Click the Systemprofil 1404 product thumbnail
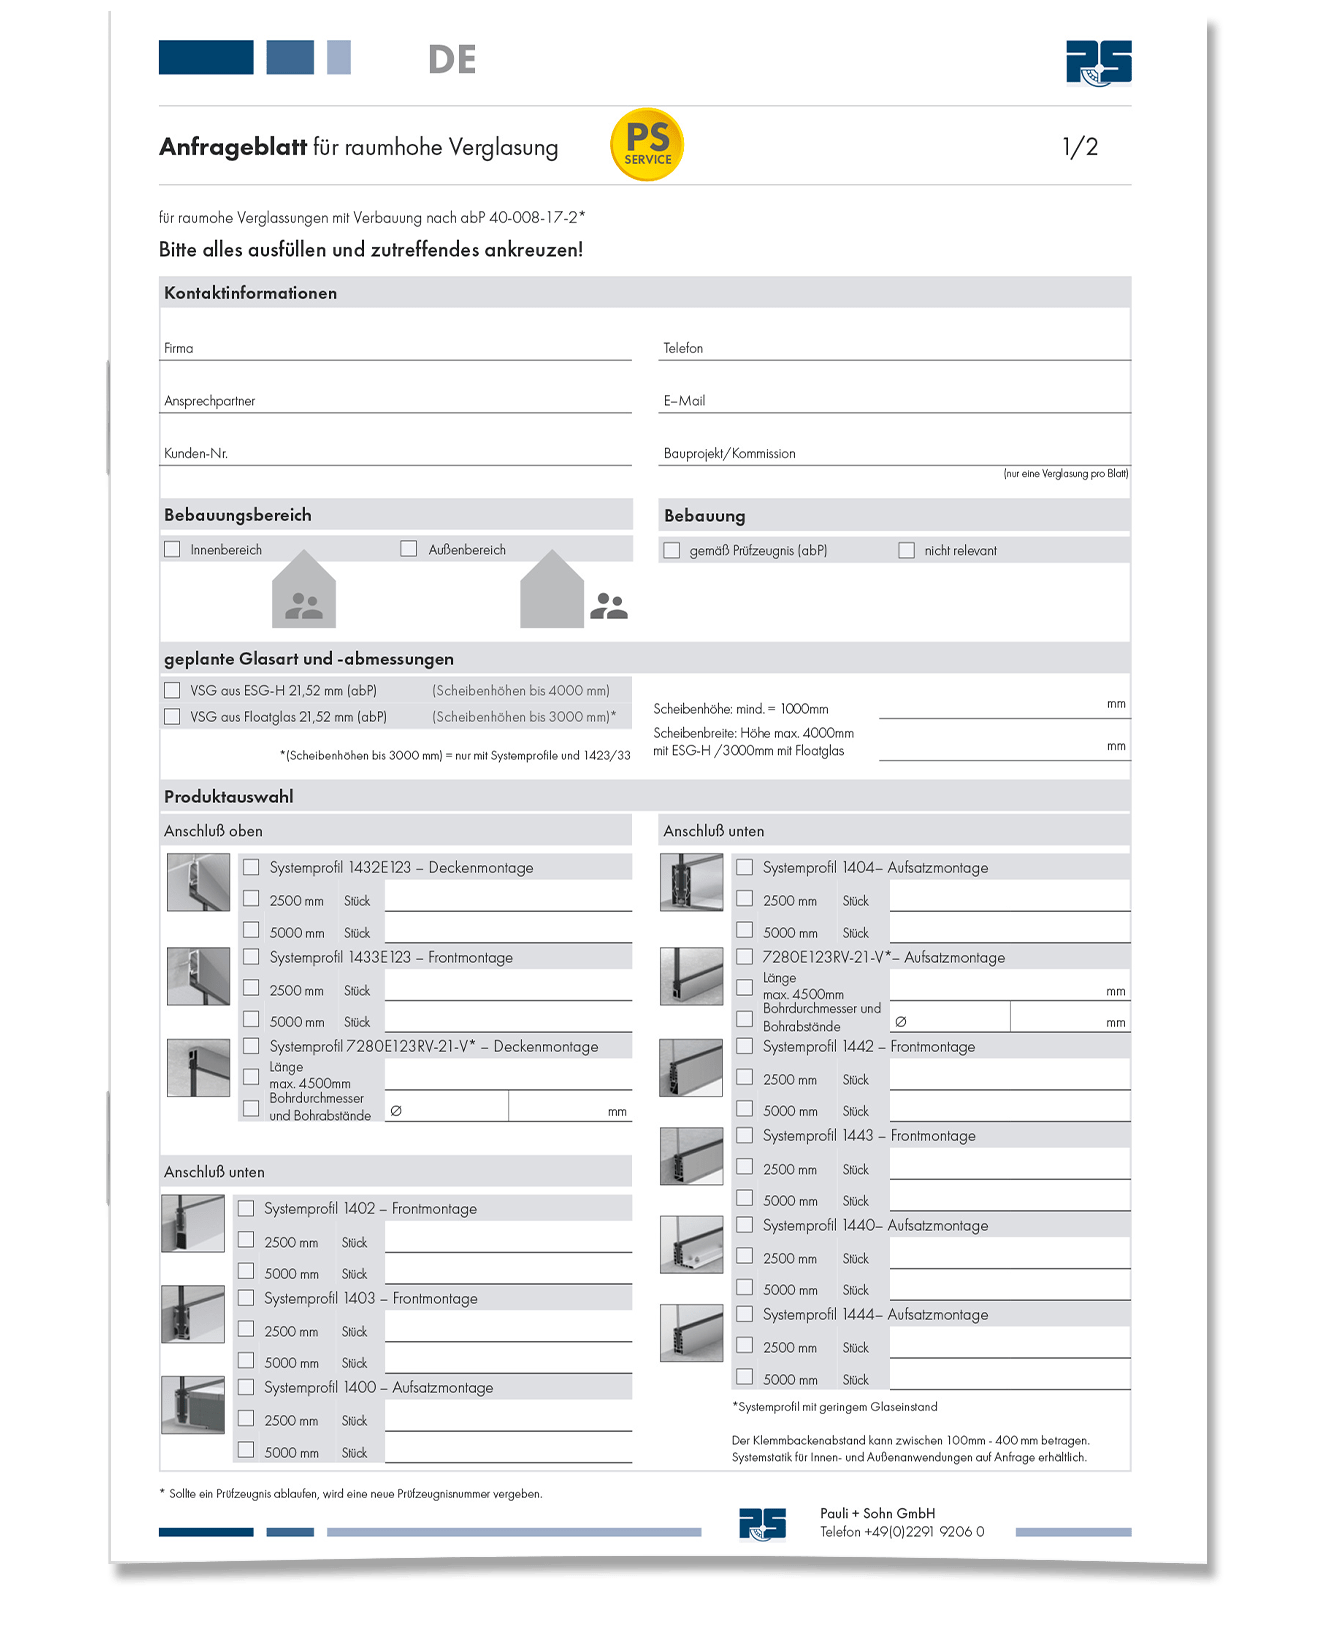Image resolution: width=1317 pixels, height=1629 pixels. pyautogui.click(x=691, y=882)
